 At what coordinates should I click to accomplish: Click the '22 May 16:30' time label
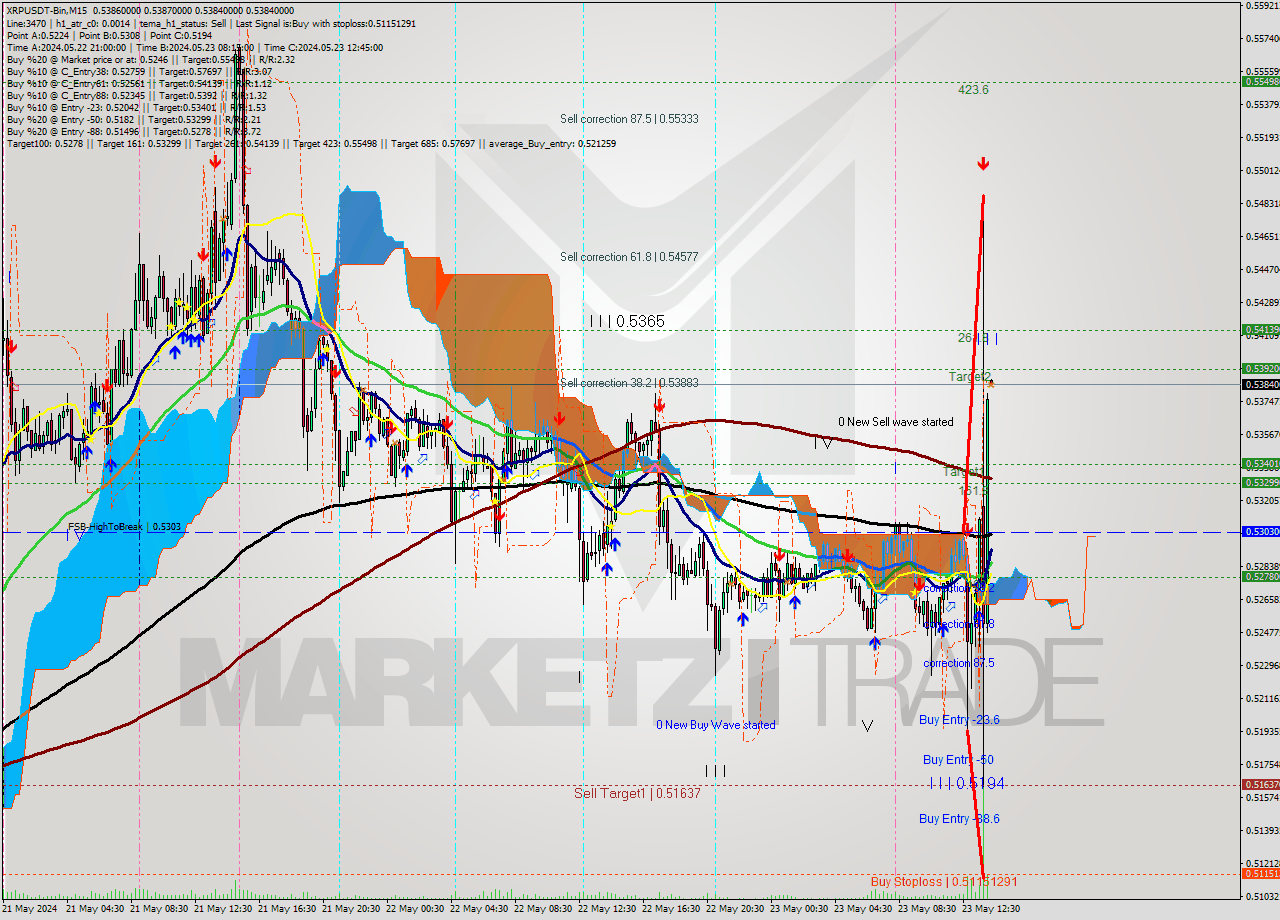coord(670,909)
